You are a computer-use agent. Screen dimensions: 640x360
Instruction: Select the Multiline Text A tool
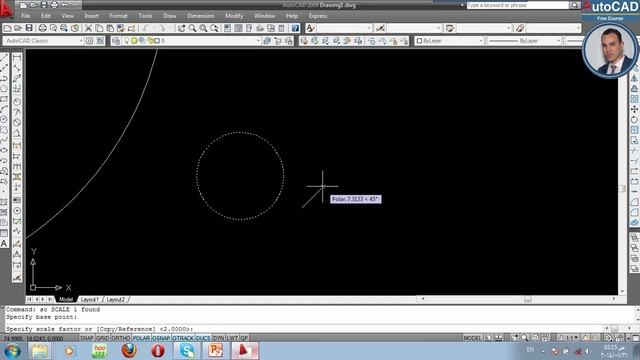pos(4,244)
